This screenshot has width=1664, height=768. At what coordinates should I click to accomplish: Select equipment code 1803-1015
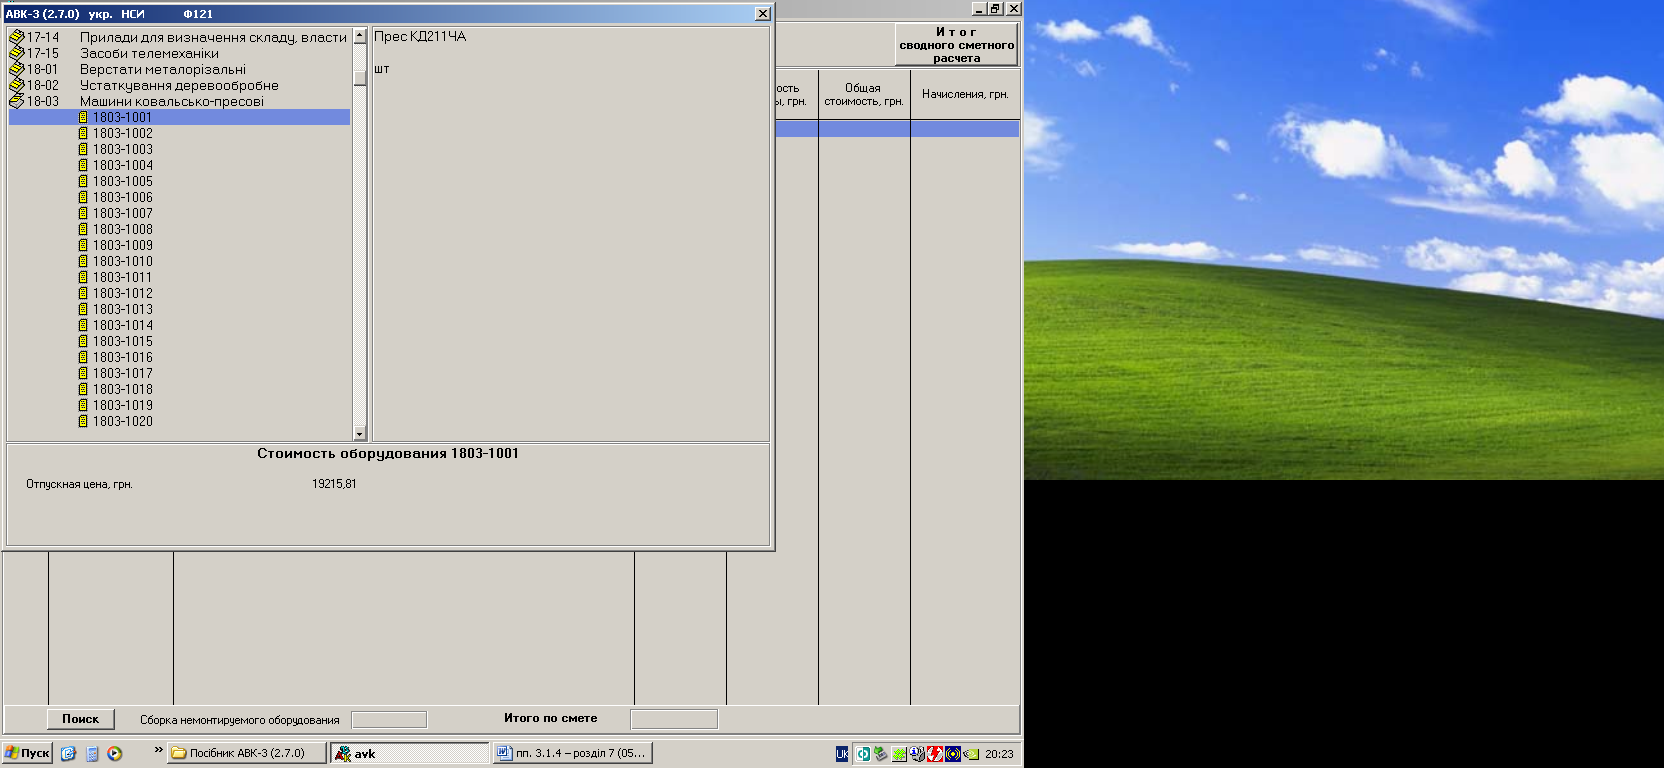click(x=122, y=341)
